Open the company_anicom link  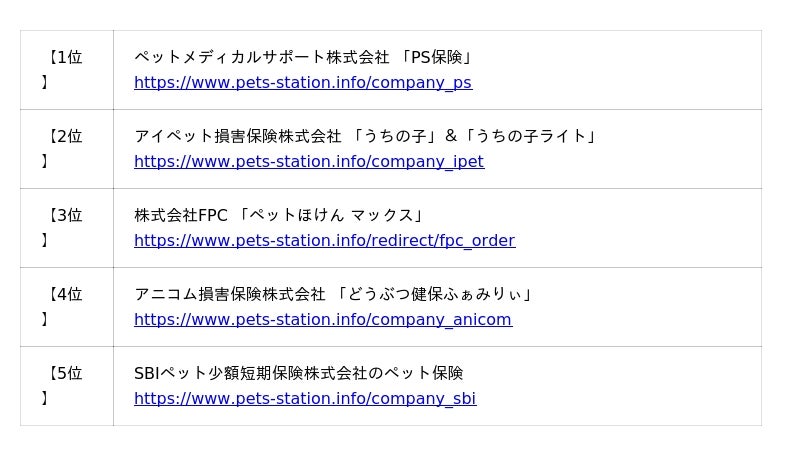point(322,320)
